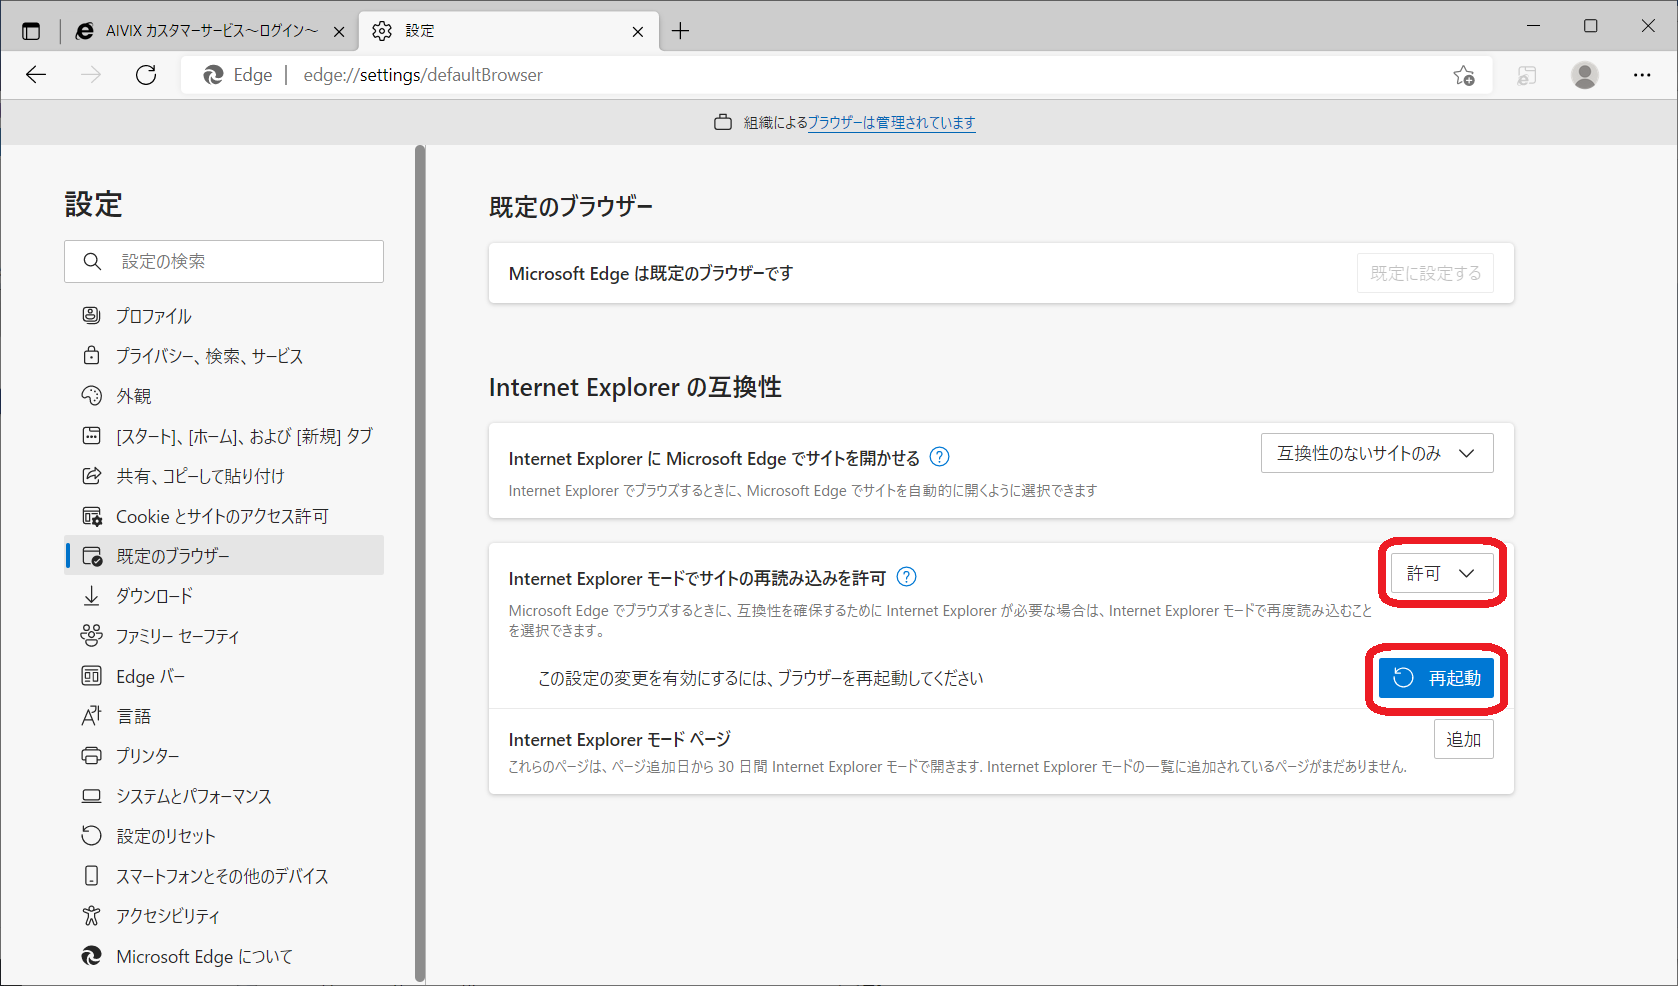Click the プロファイル icon in the sidebar
Screen dimensions: 1678x986
pyautogui.click(x=91, y=316)
